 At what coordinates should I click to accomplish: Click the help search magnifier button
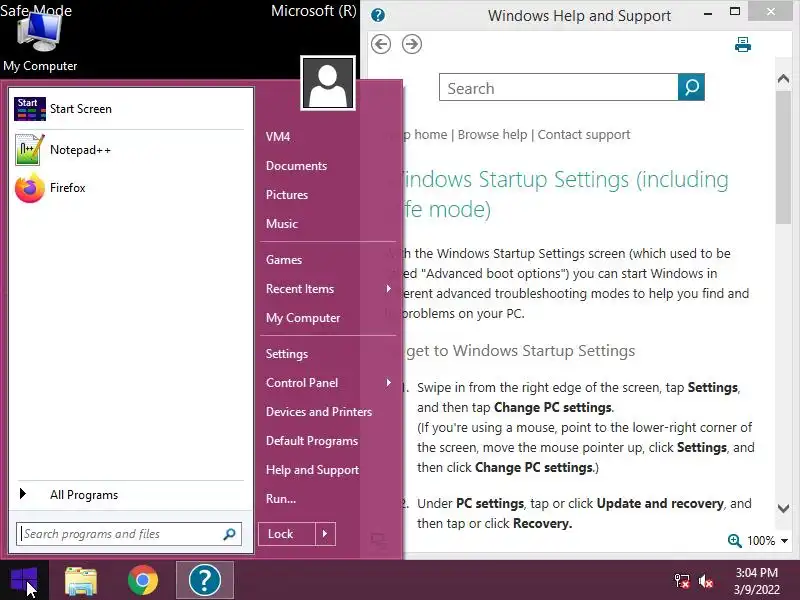[x=691, y=87]
